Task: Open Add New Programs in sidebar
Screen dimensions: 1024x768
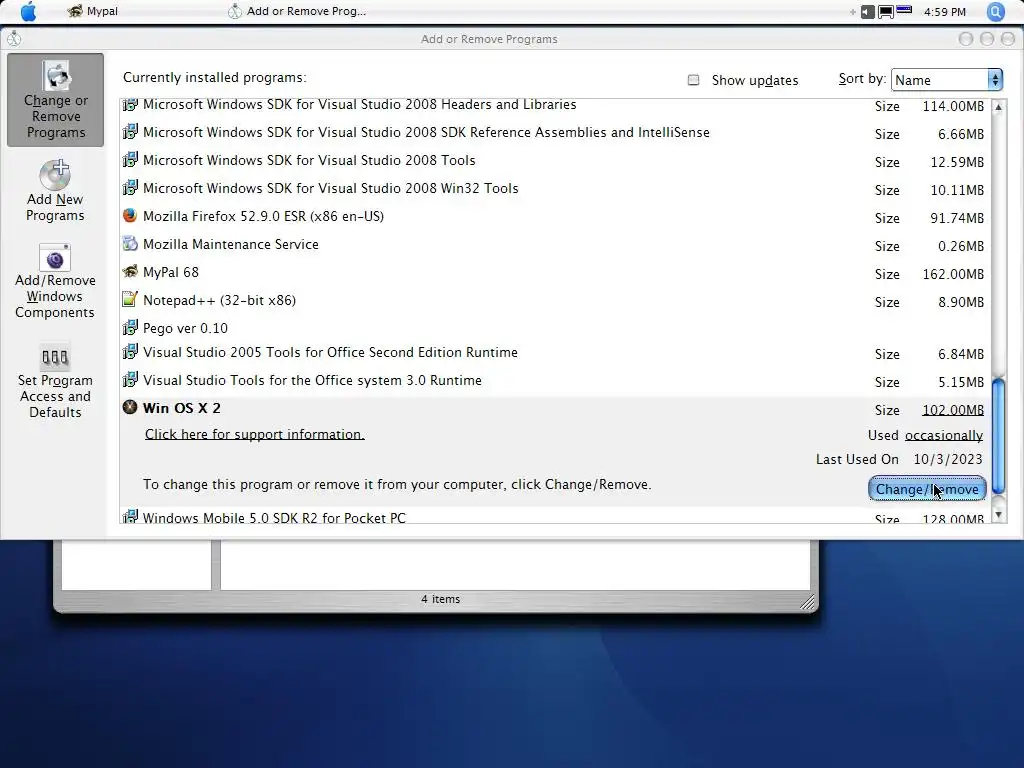Action: (56, 191)
